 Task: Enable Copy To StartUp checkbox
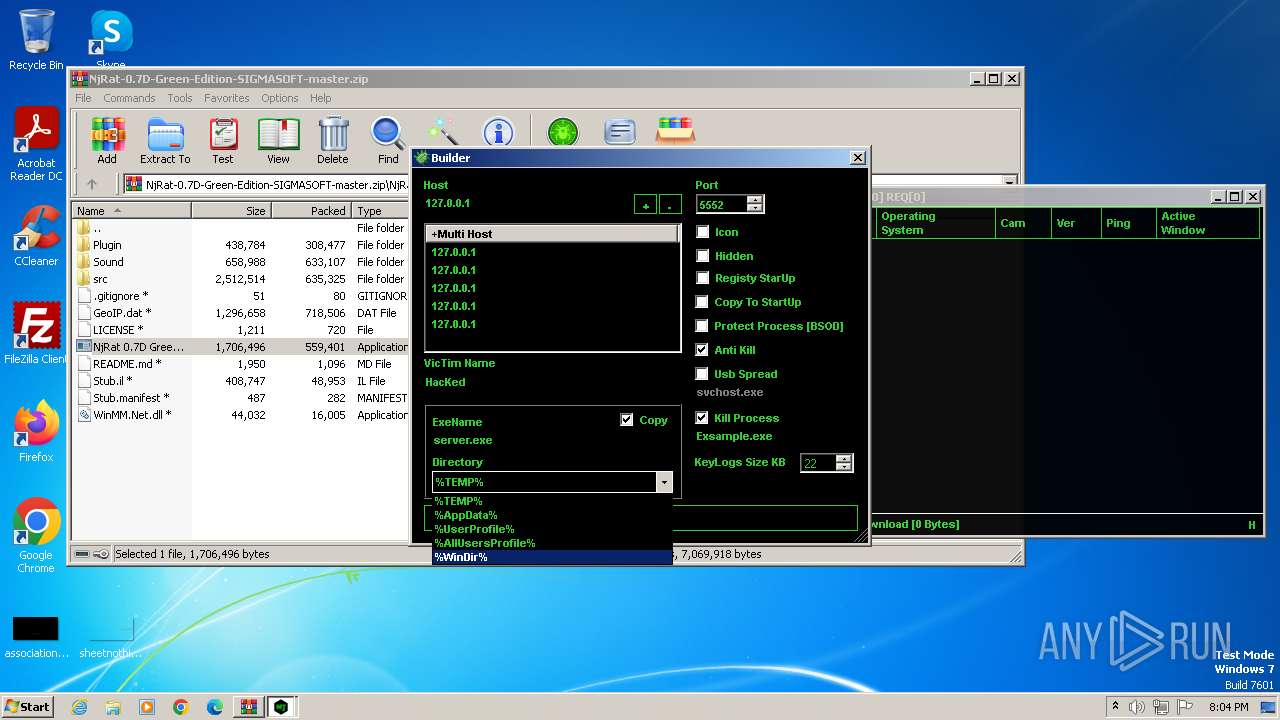pyautogui.click(x=703, y=302)
